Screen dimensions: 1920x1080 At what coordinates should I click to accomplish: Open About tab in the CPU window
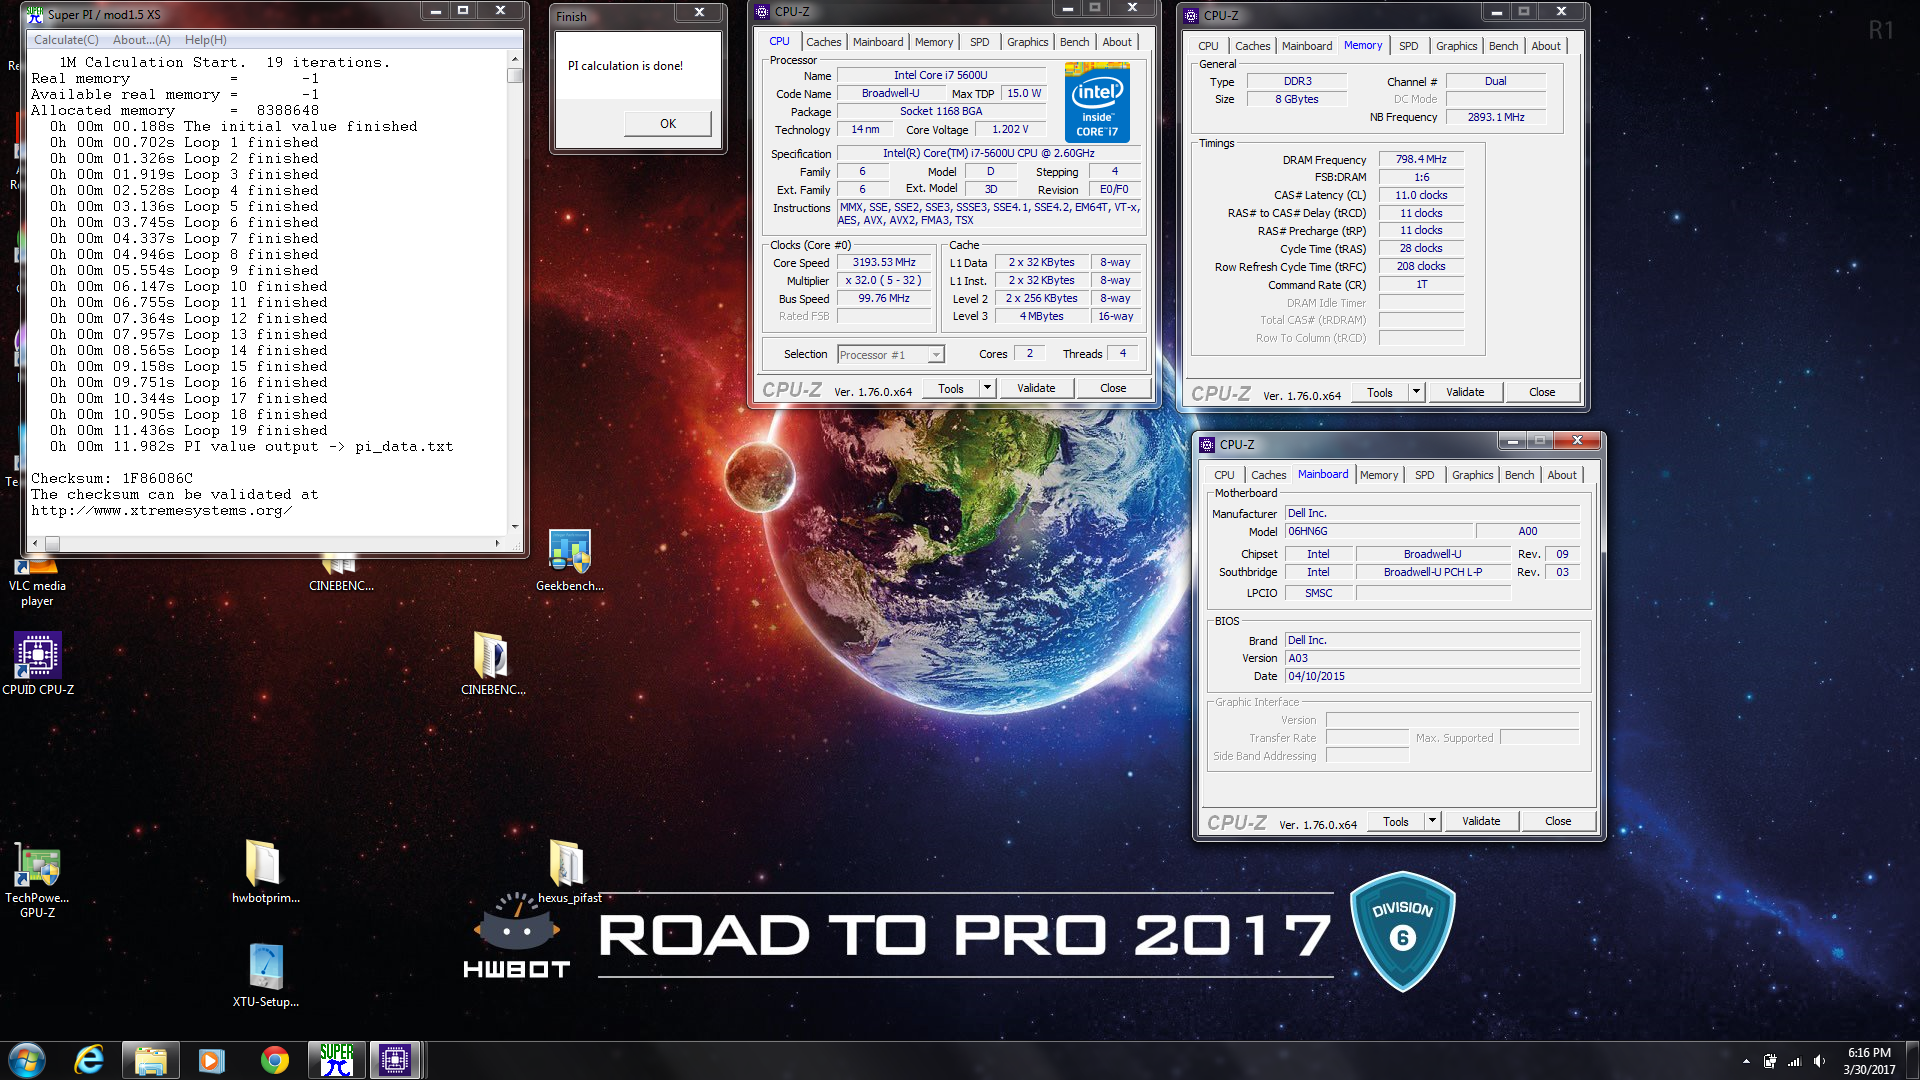point(1117,42)
